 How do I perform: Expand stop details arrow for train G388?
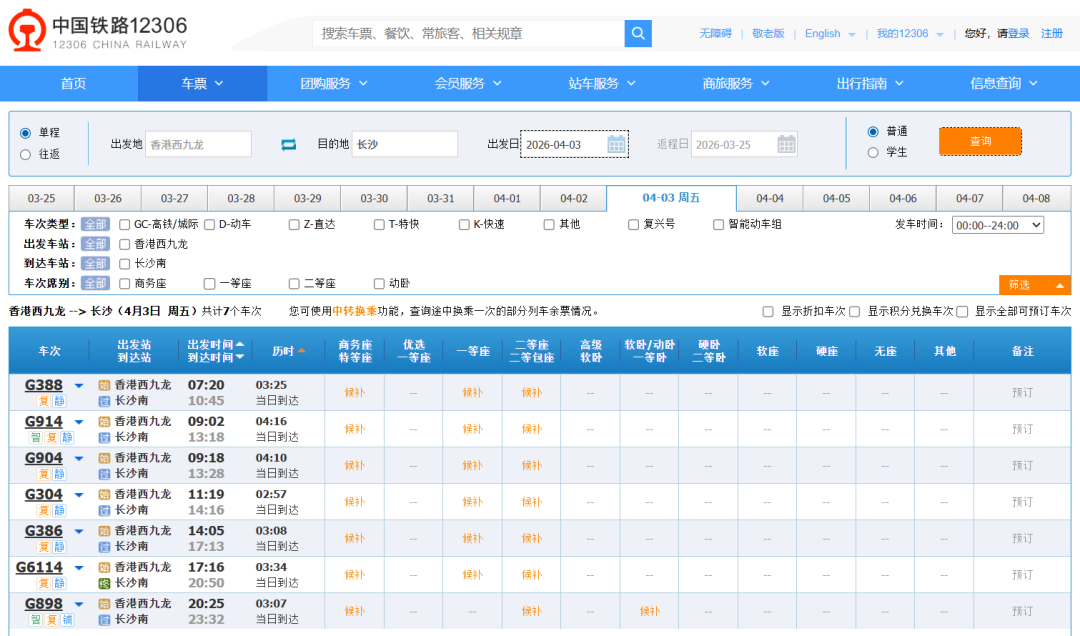79,386
